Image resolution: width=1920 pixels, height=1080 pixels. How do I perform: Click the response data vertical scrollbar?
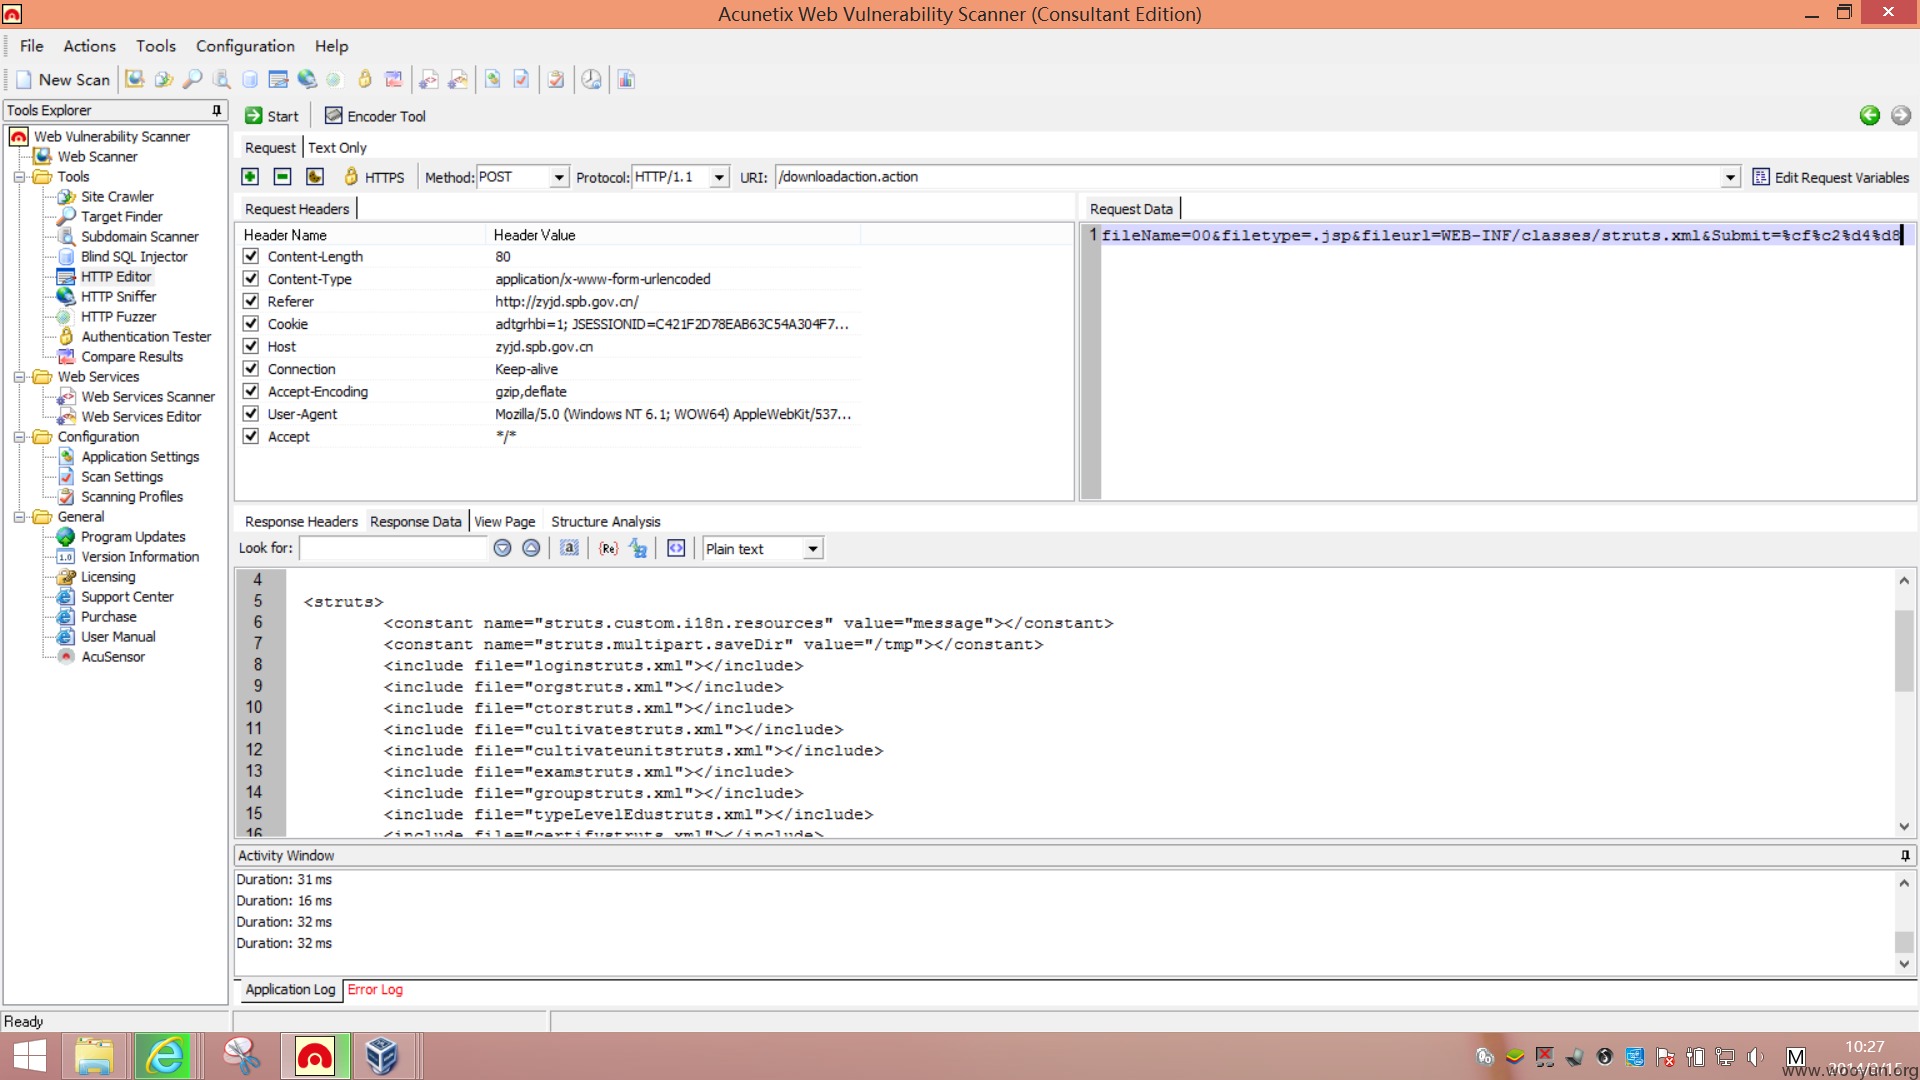[1904, 650]
